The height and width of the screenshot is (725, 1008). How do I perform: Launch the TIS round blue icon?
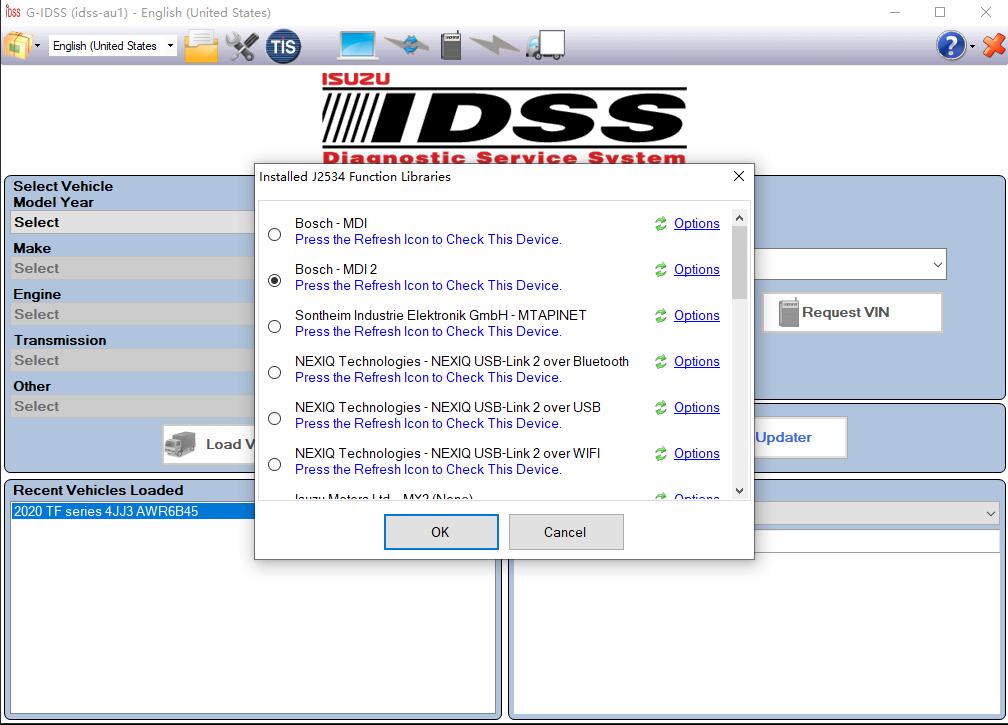pyautogui.click(x=284, y=46)
